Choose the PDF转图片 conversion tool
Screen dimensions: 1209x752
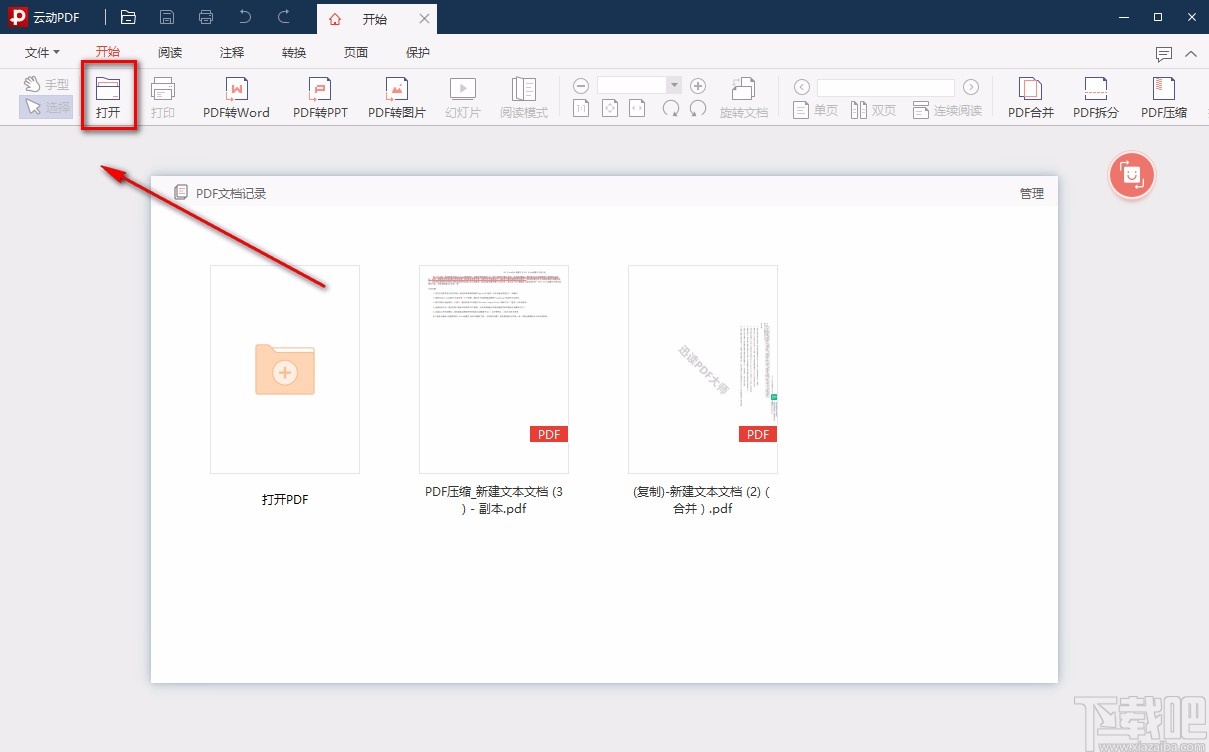coord(397,97)
